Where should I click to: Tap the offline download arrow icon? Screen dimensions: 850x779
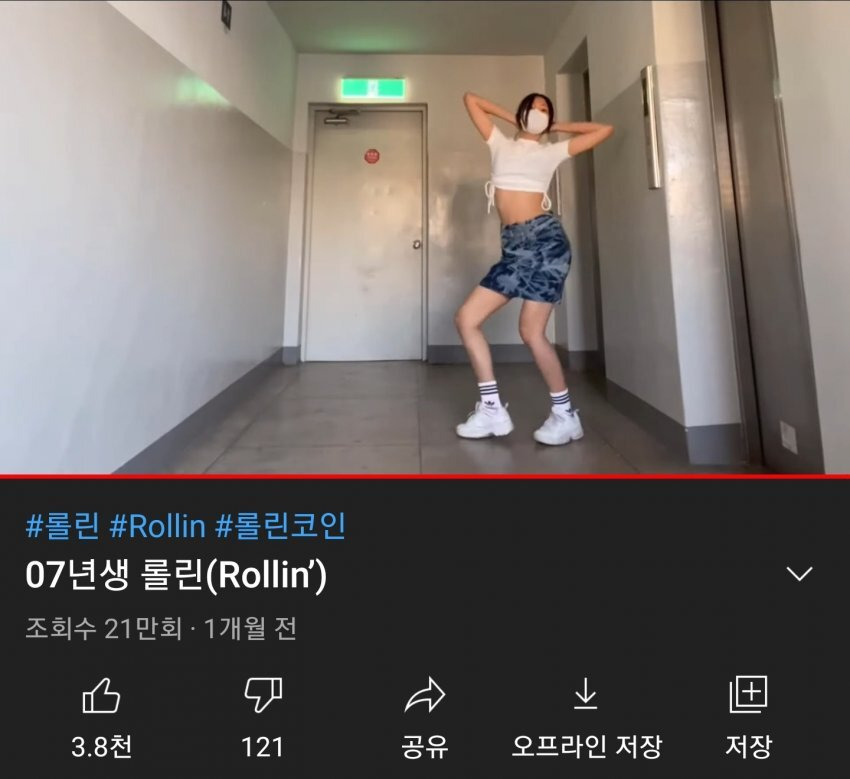[x=585, y=695]
